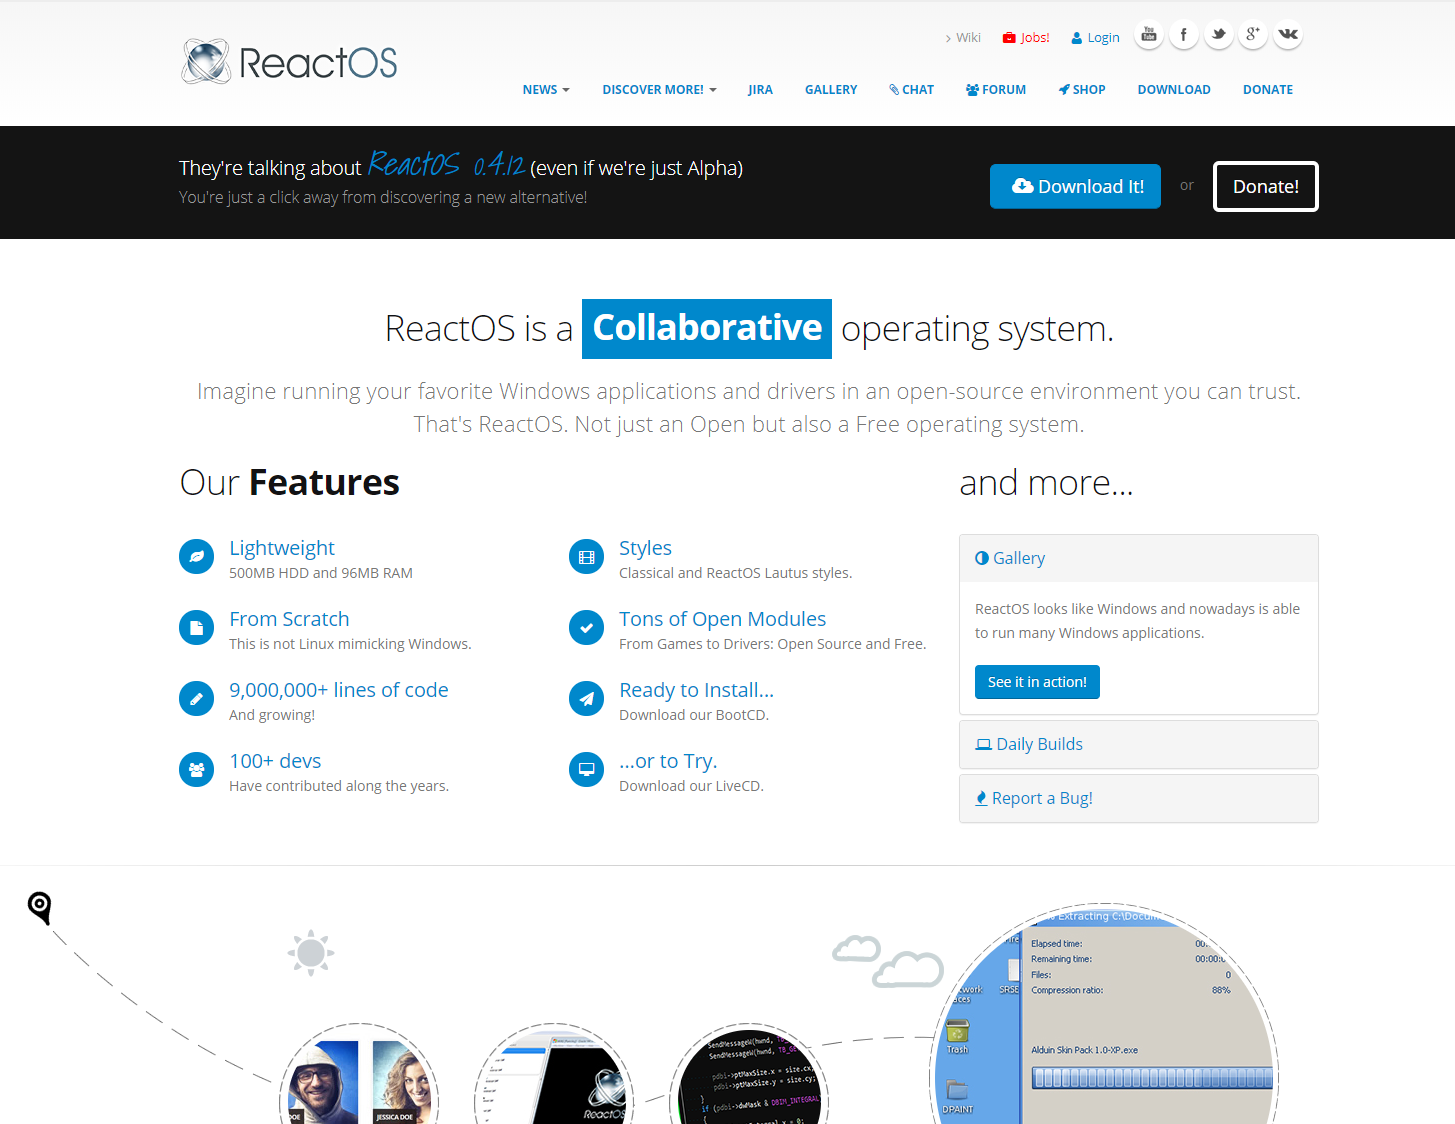This screenshot has width=1455, height=1124.
Task: Open the ...or to Try. link
Action: [668, 761]
